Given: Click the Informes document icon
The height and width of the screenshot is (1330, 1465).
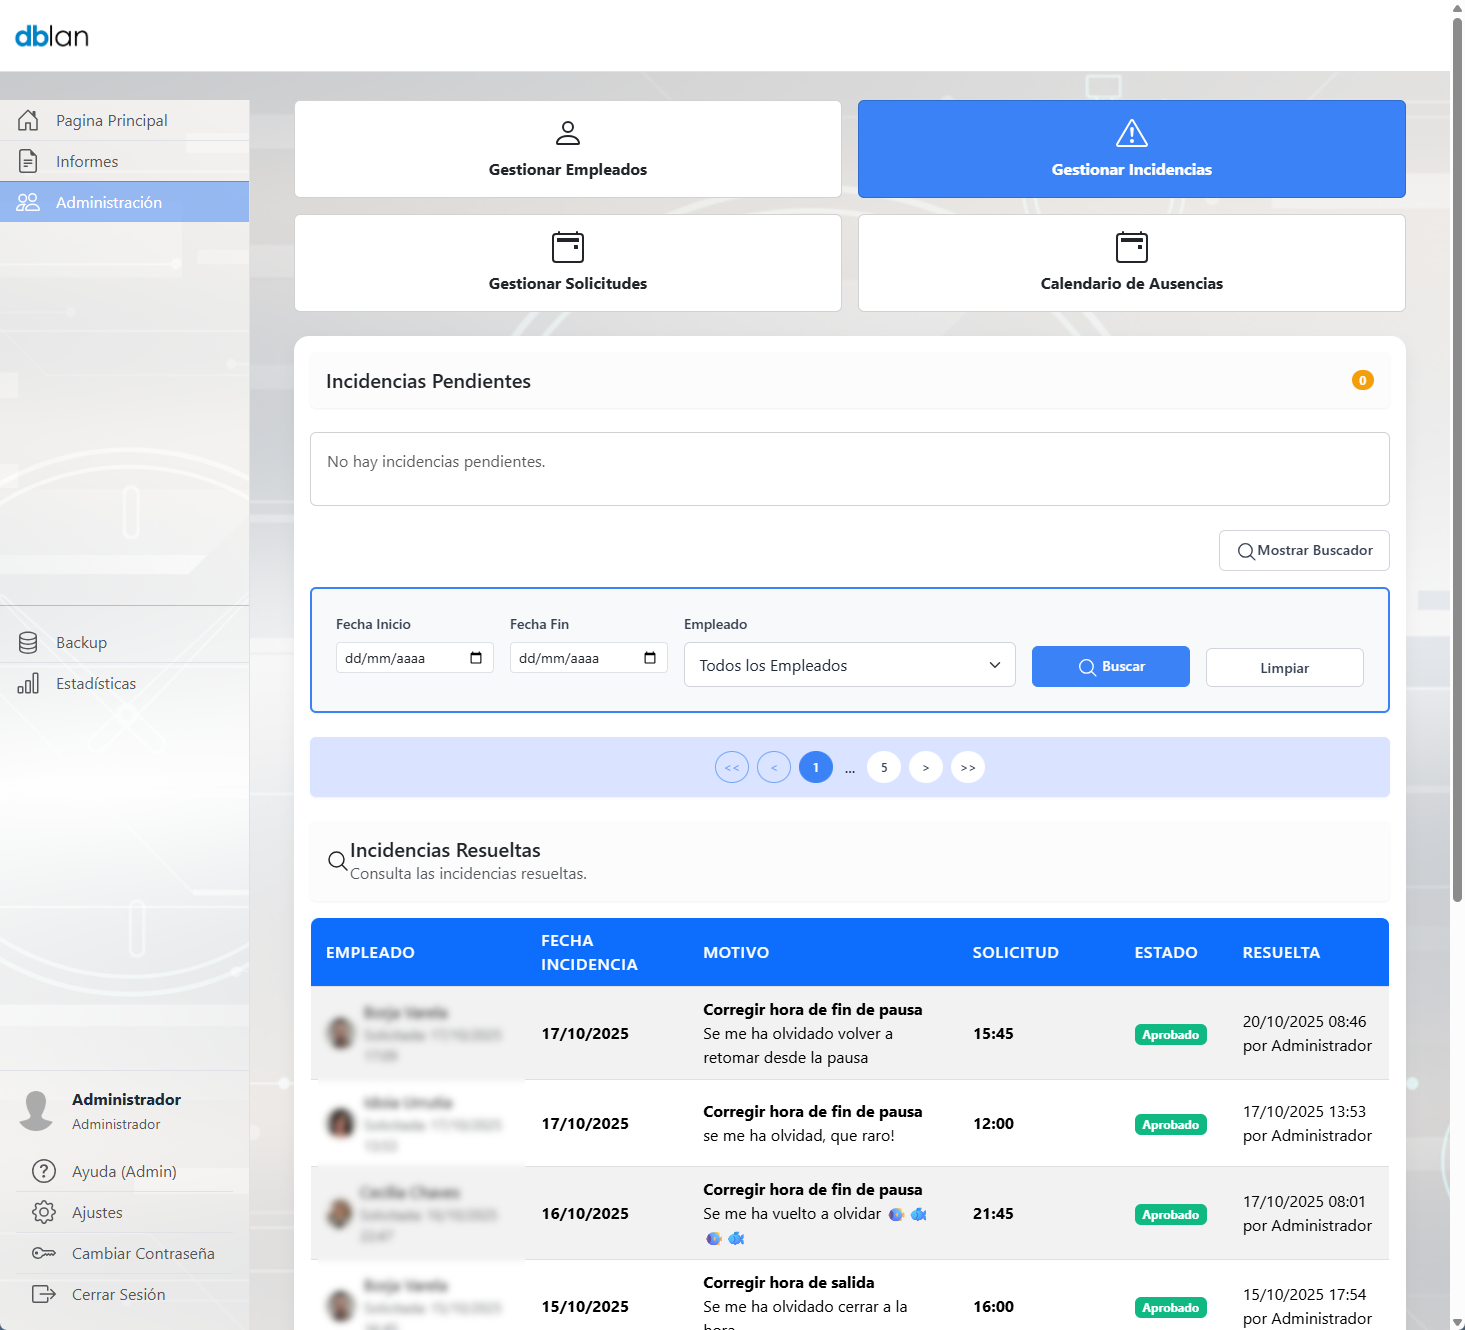Looking at the screenshot, I should click(28, 161).
